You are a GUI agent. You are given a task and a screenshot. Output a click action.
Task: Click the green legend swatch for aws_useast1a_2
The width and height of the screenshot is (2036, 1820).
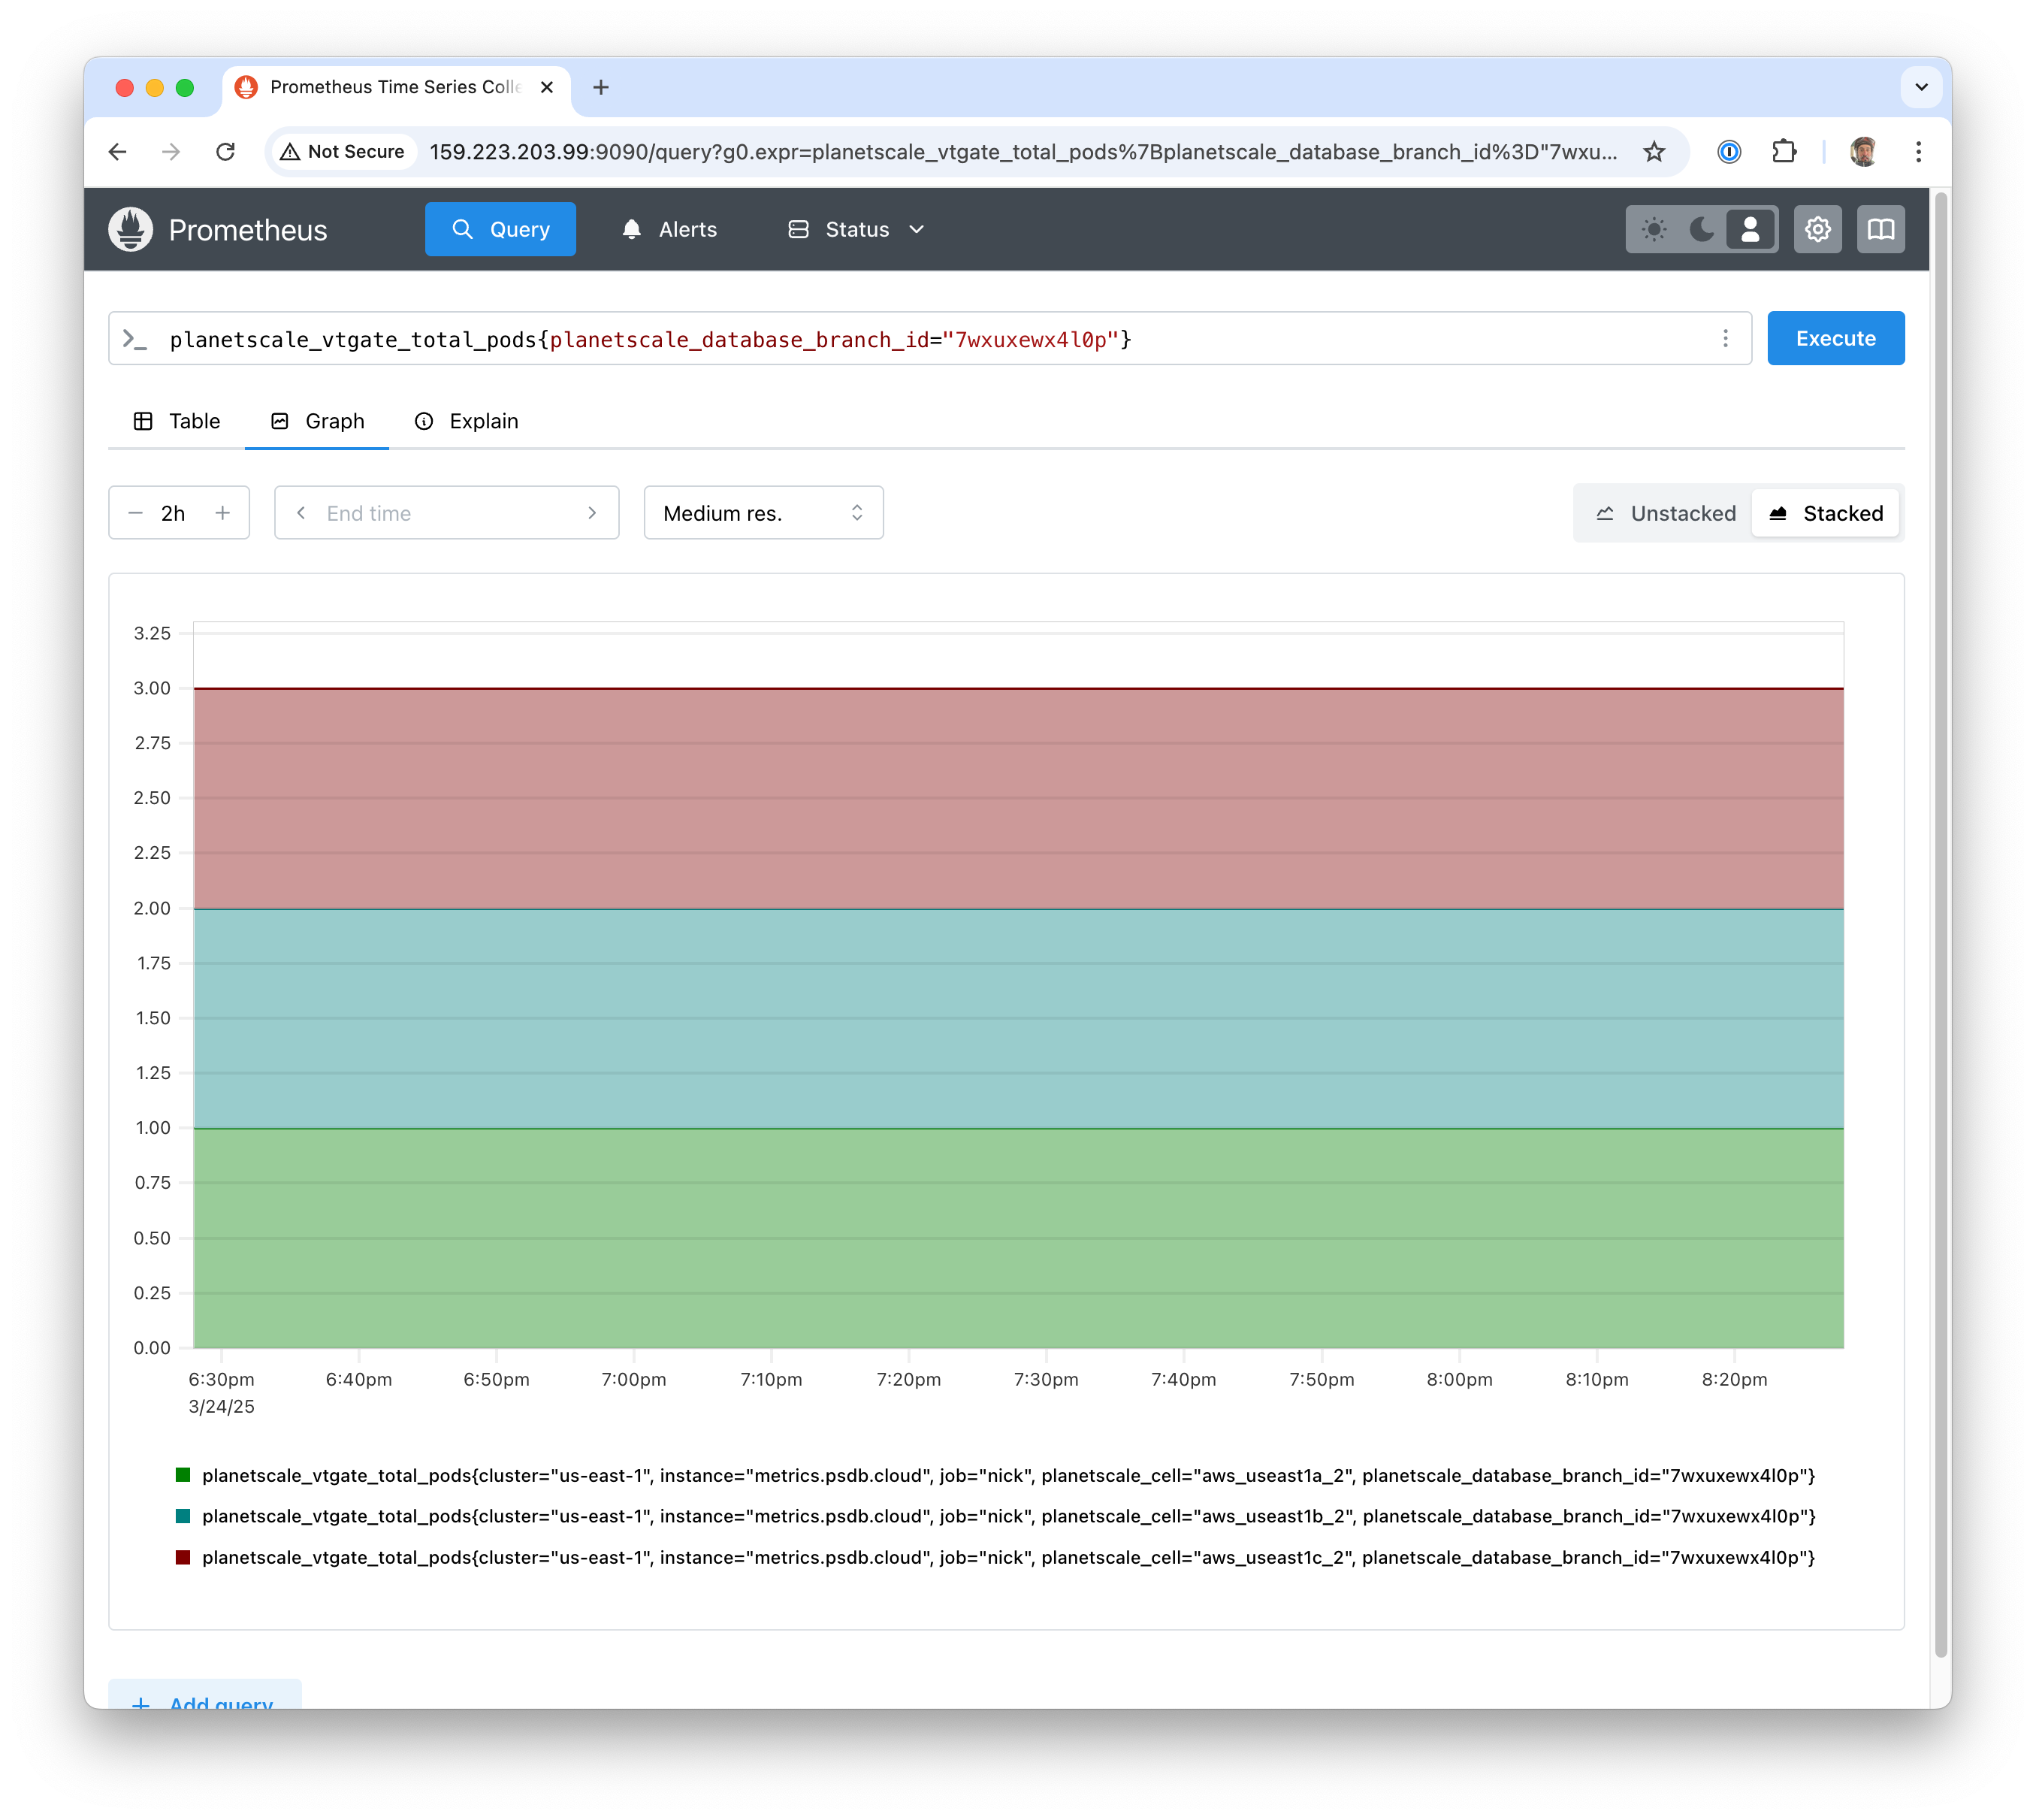point(182,1474)
